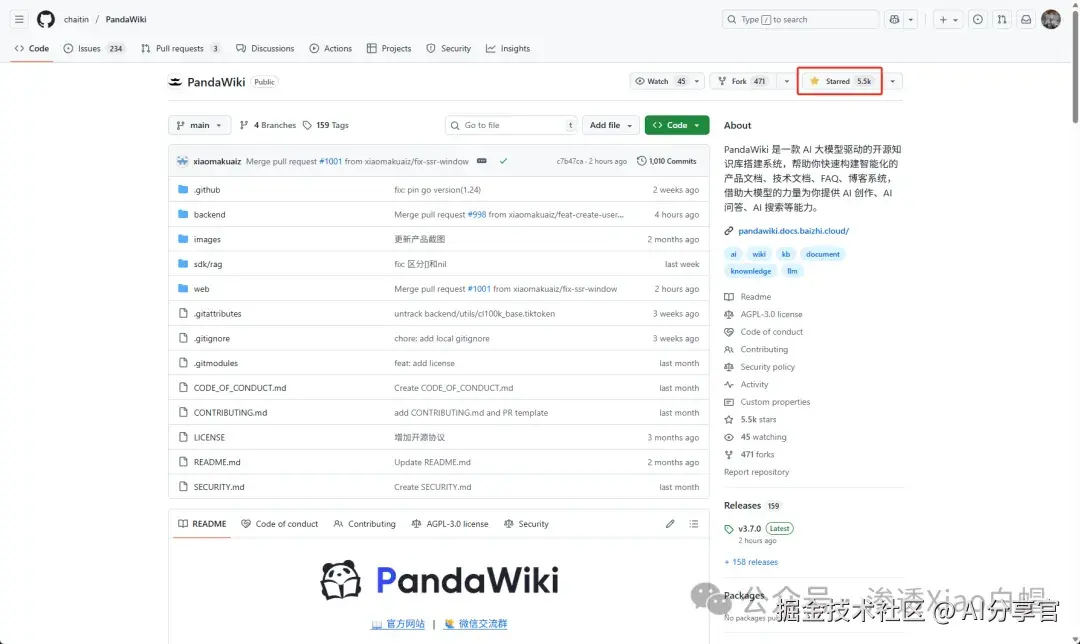The height and width of the screenshot is (644, 1080).
Task: Open the README.md file
Action: 217,462
